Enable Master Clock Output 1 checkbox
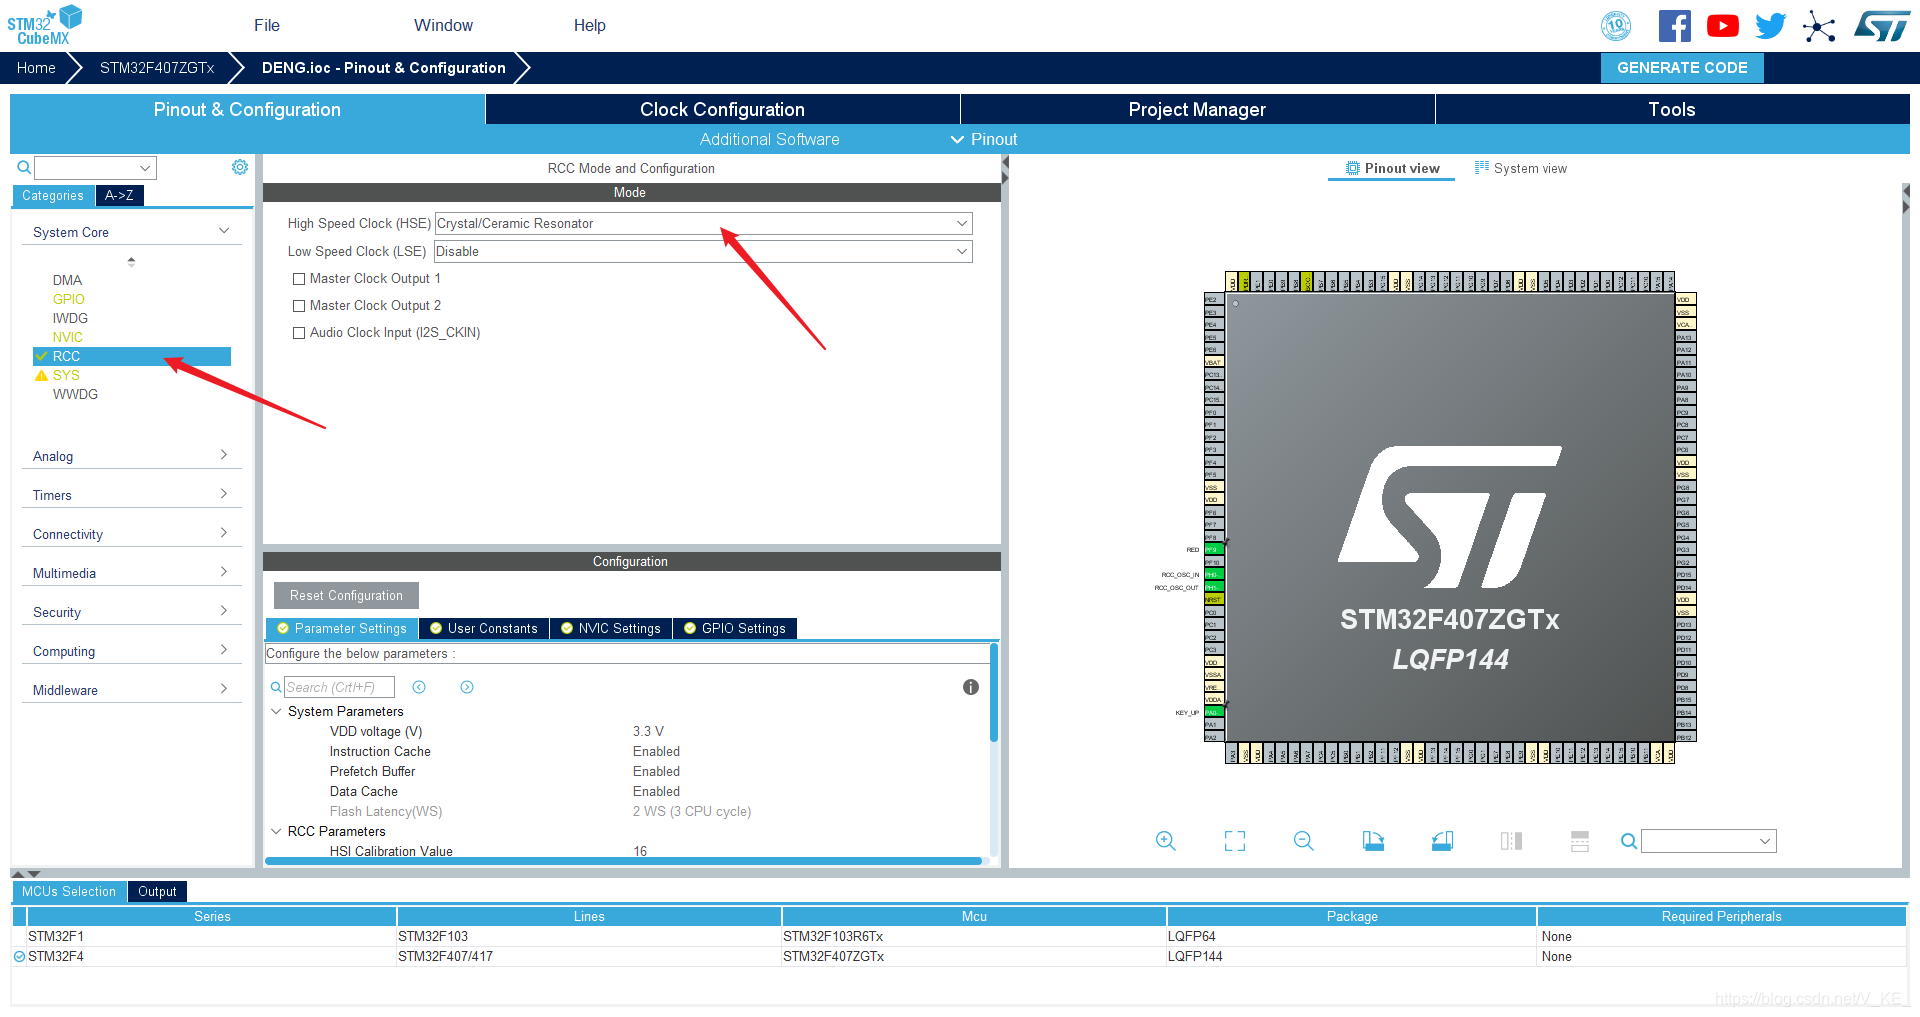Screen dimensions: 1920x1017 click(299, 279)
